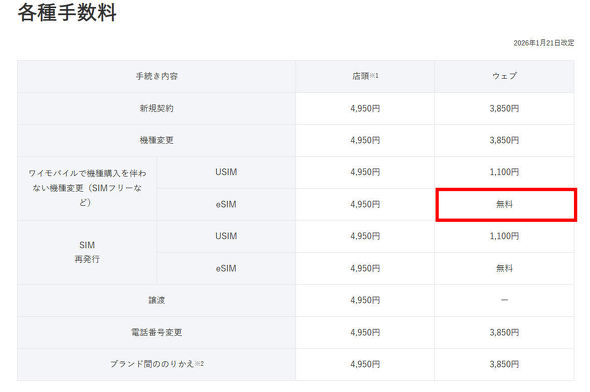Viewport: 590px width, 392px height.
Task: Click the 新規契約 web fee 3,850円
Action: click(x=504, y=108)
